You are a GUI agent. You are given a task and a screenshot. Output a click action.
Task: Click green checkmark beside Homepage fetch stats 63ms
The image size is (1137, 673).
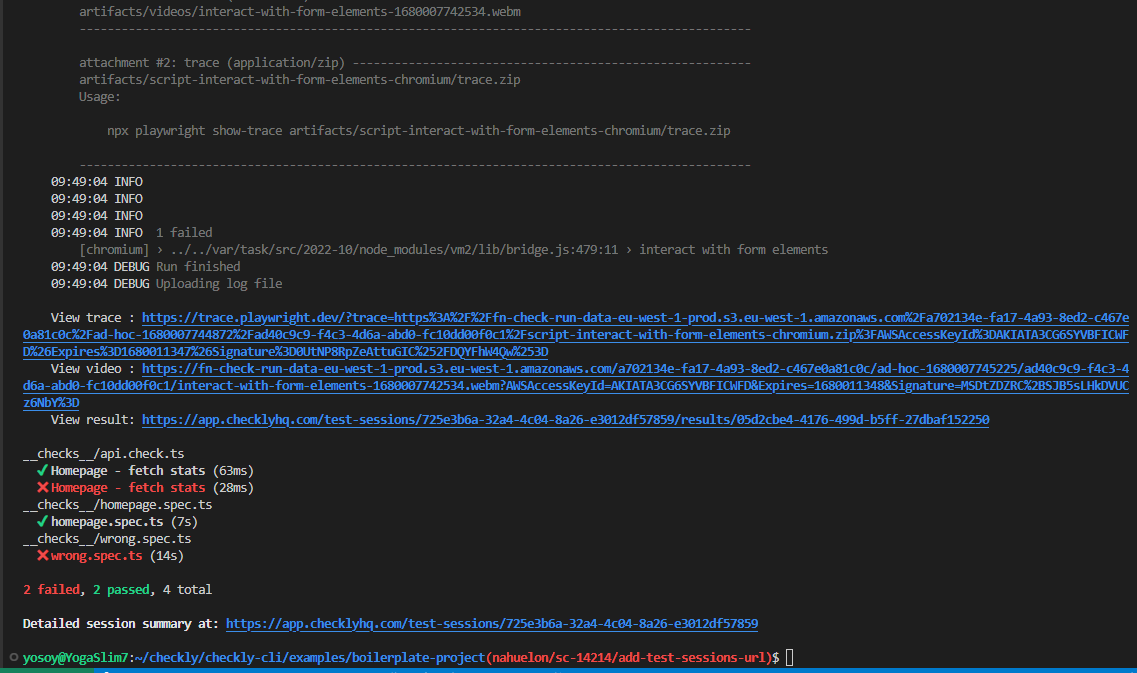[x=43, y=471]
